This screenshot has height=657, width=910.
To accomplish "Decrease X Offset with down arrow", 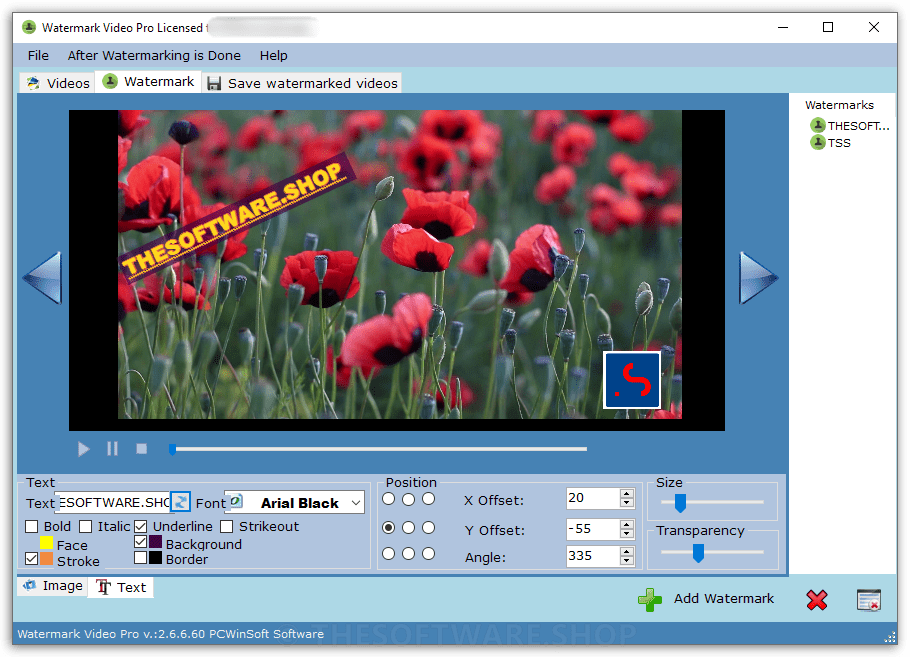I will (626, 503).
